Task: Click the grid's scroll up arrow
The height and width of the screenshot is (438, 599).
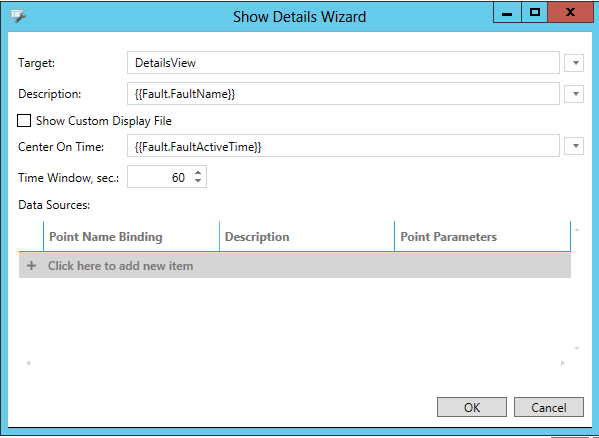Action: (577, 230)
